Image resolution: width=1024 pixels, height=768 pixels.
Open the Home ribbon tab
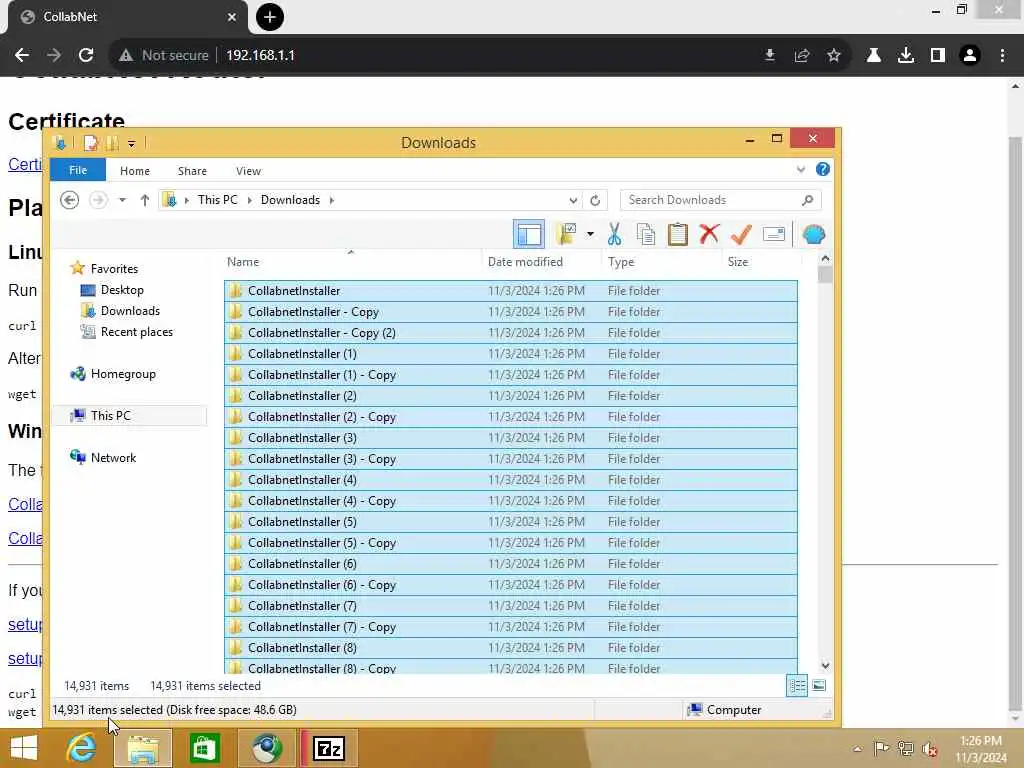[x=135, y=170]
